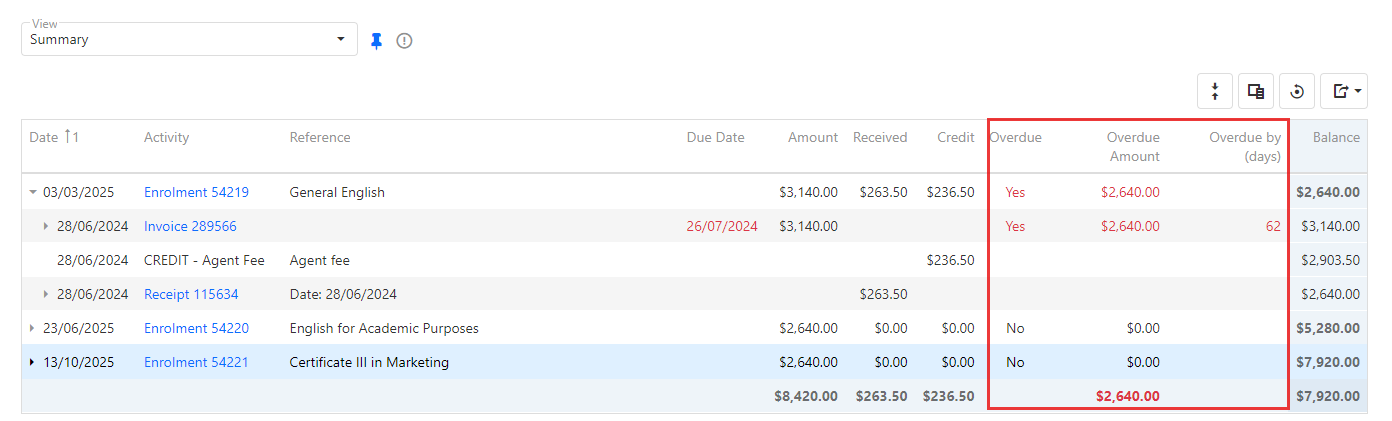Viewport: 1392px width, 421px height.
Task: Open the column chooser icon
Action: point(1256,92)
